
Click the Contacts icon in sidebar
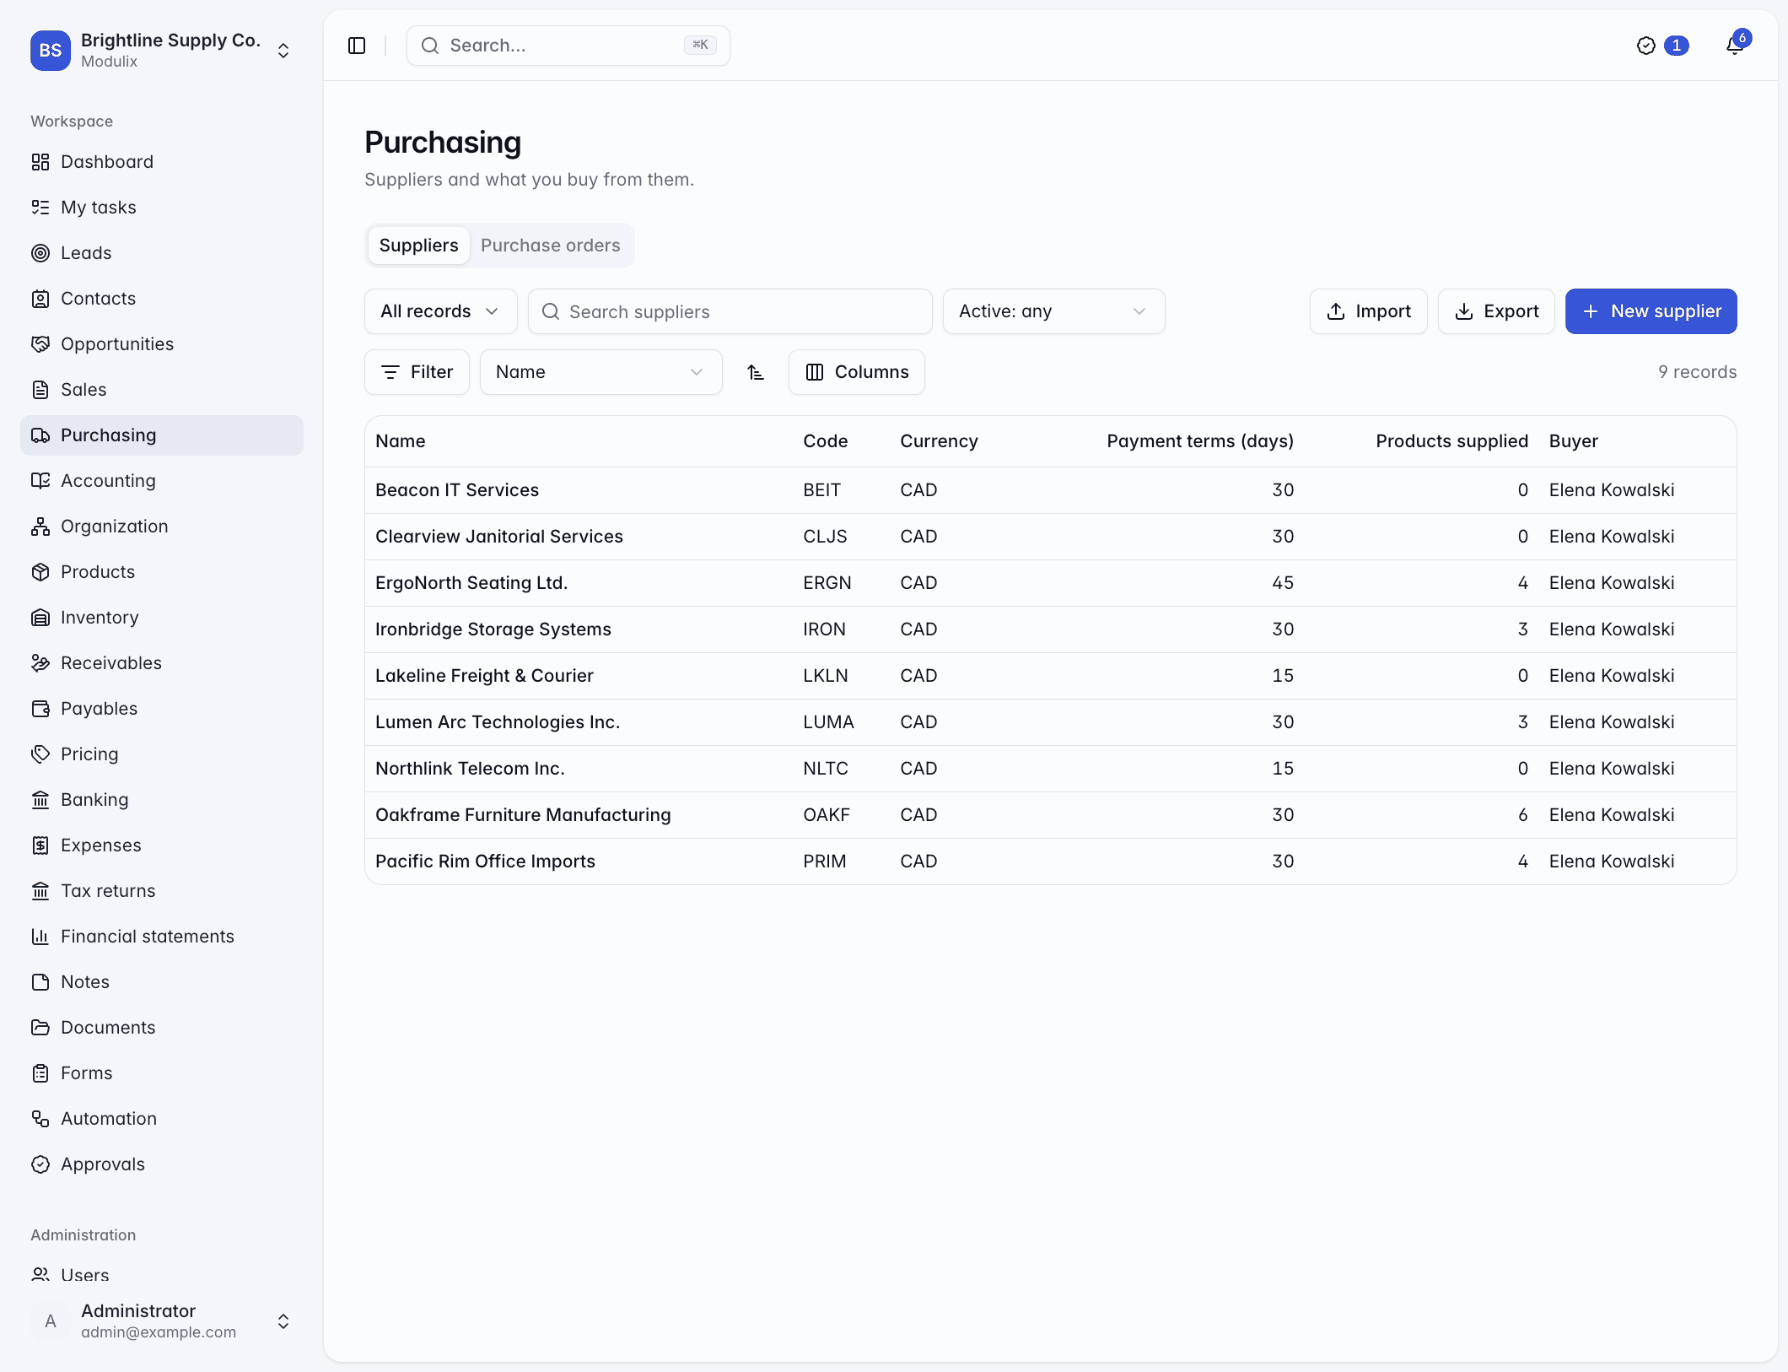coord(40,298)
